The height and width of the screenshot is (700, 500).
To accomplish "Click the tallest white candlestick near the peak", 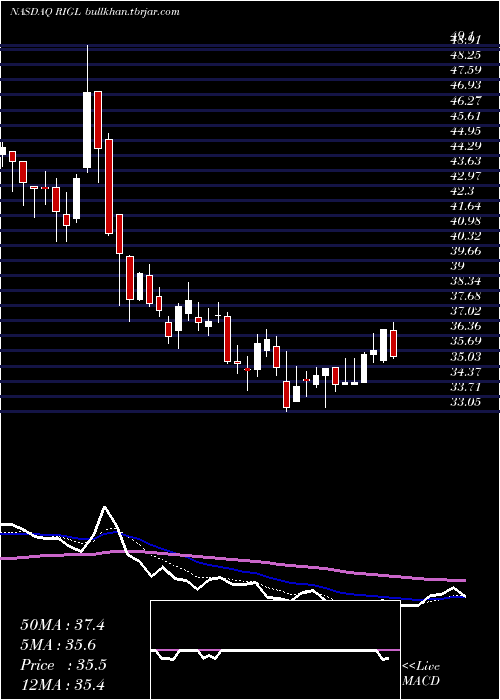I will (x=87, y=130).
